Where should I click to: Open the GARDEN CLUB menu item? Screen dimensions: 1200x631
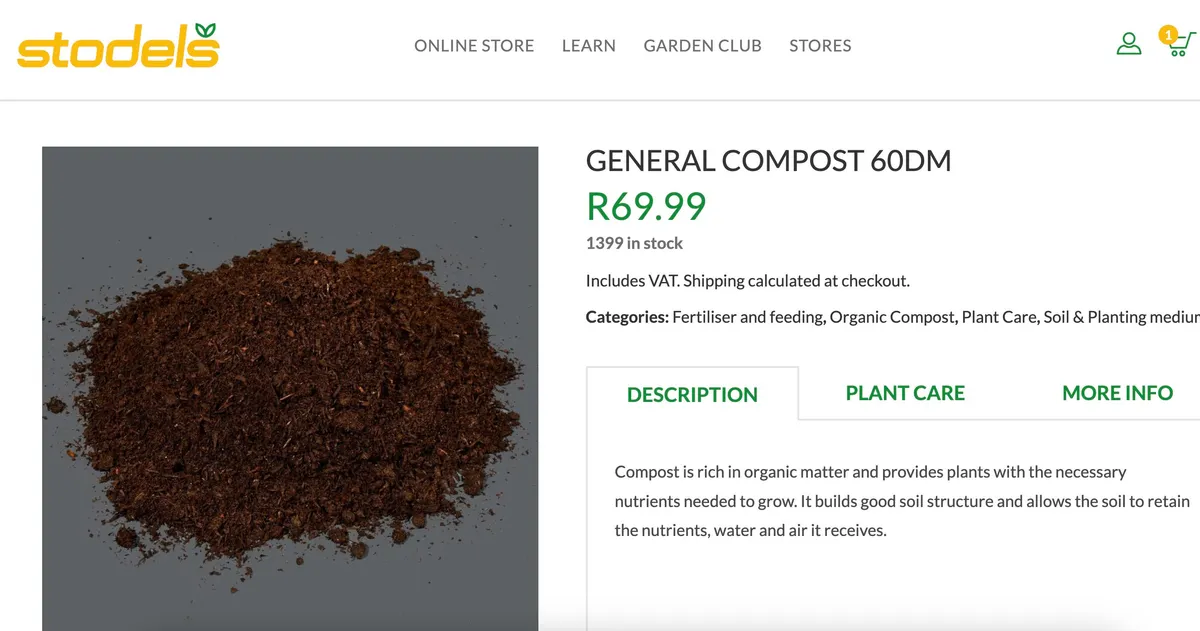(702, 46)
